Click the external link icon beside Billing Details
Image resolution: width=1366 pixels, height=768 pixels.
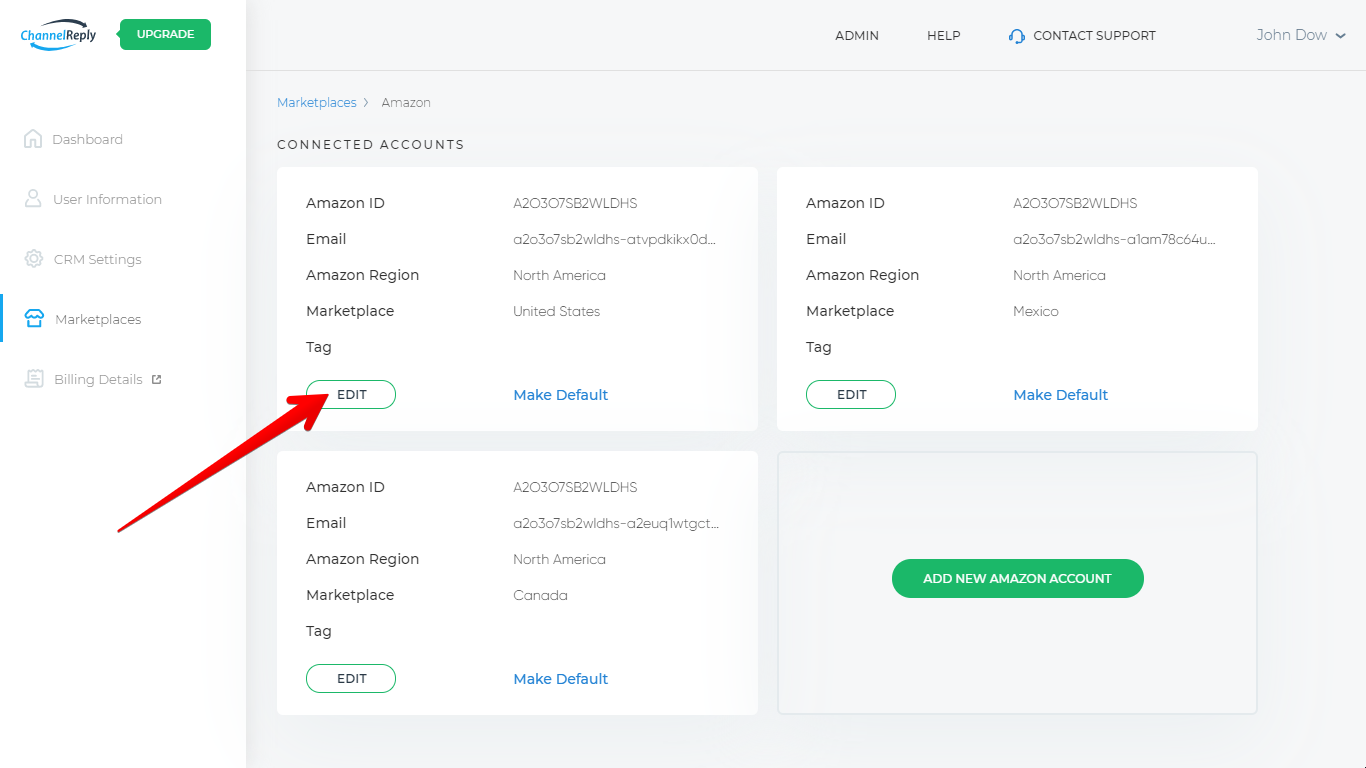coord(156,379)
